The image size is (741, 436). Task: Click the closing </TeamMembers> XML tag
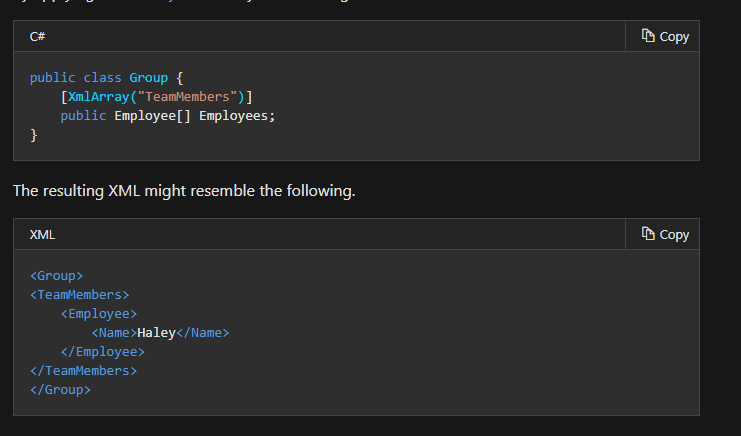coord(83,370)
